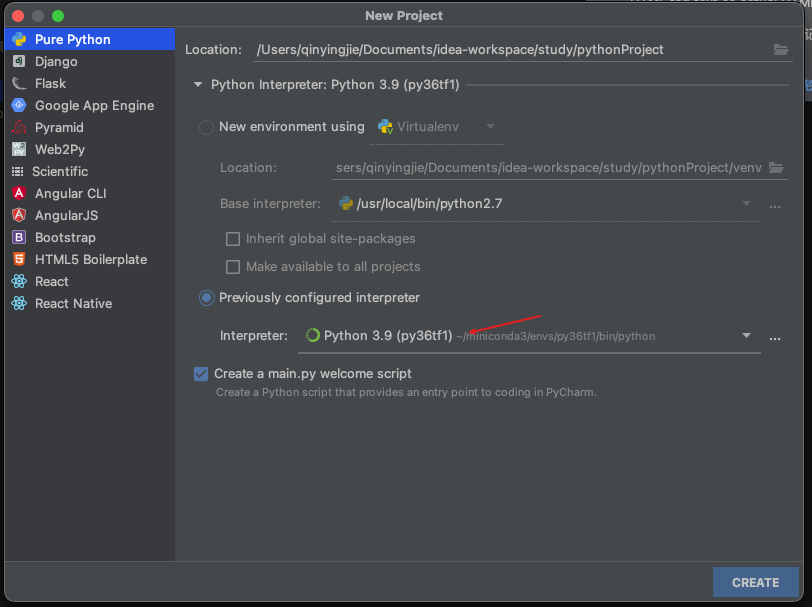Click the Web2Py icon
This screenshot has height=607, width=812.
[x=19, y=149]
